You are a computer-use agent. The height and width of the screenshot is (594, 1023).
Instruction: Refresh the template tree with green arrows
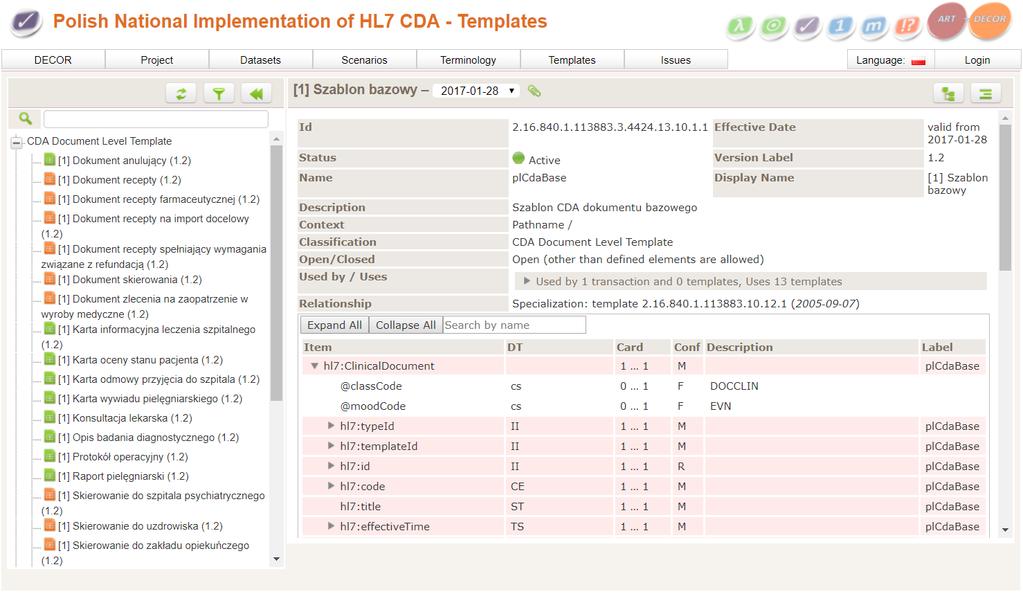[181, 94]
